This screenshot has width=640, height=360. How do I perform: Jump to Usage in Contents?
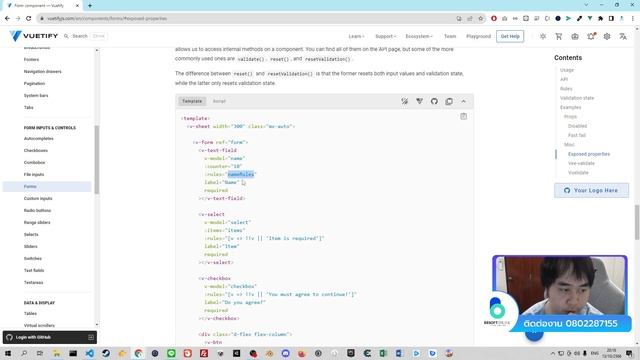[x=567, y=70]
